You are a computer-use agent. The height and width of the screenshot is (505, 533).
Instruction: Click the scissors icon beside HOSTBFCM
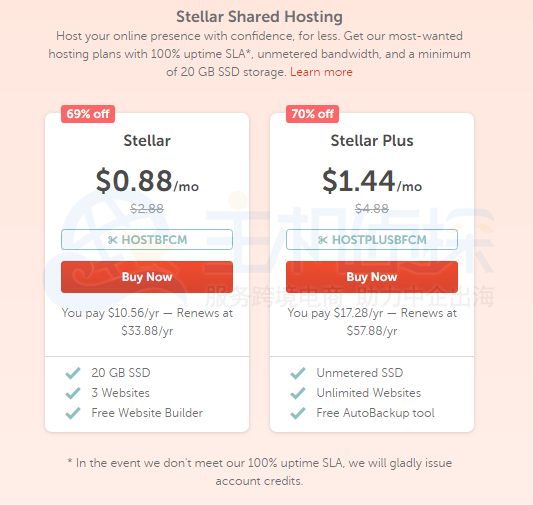tap(113, 240)
